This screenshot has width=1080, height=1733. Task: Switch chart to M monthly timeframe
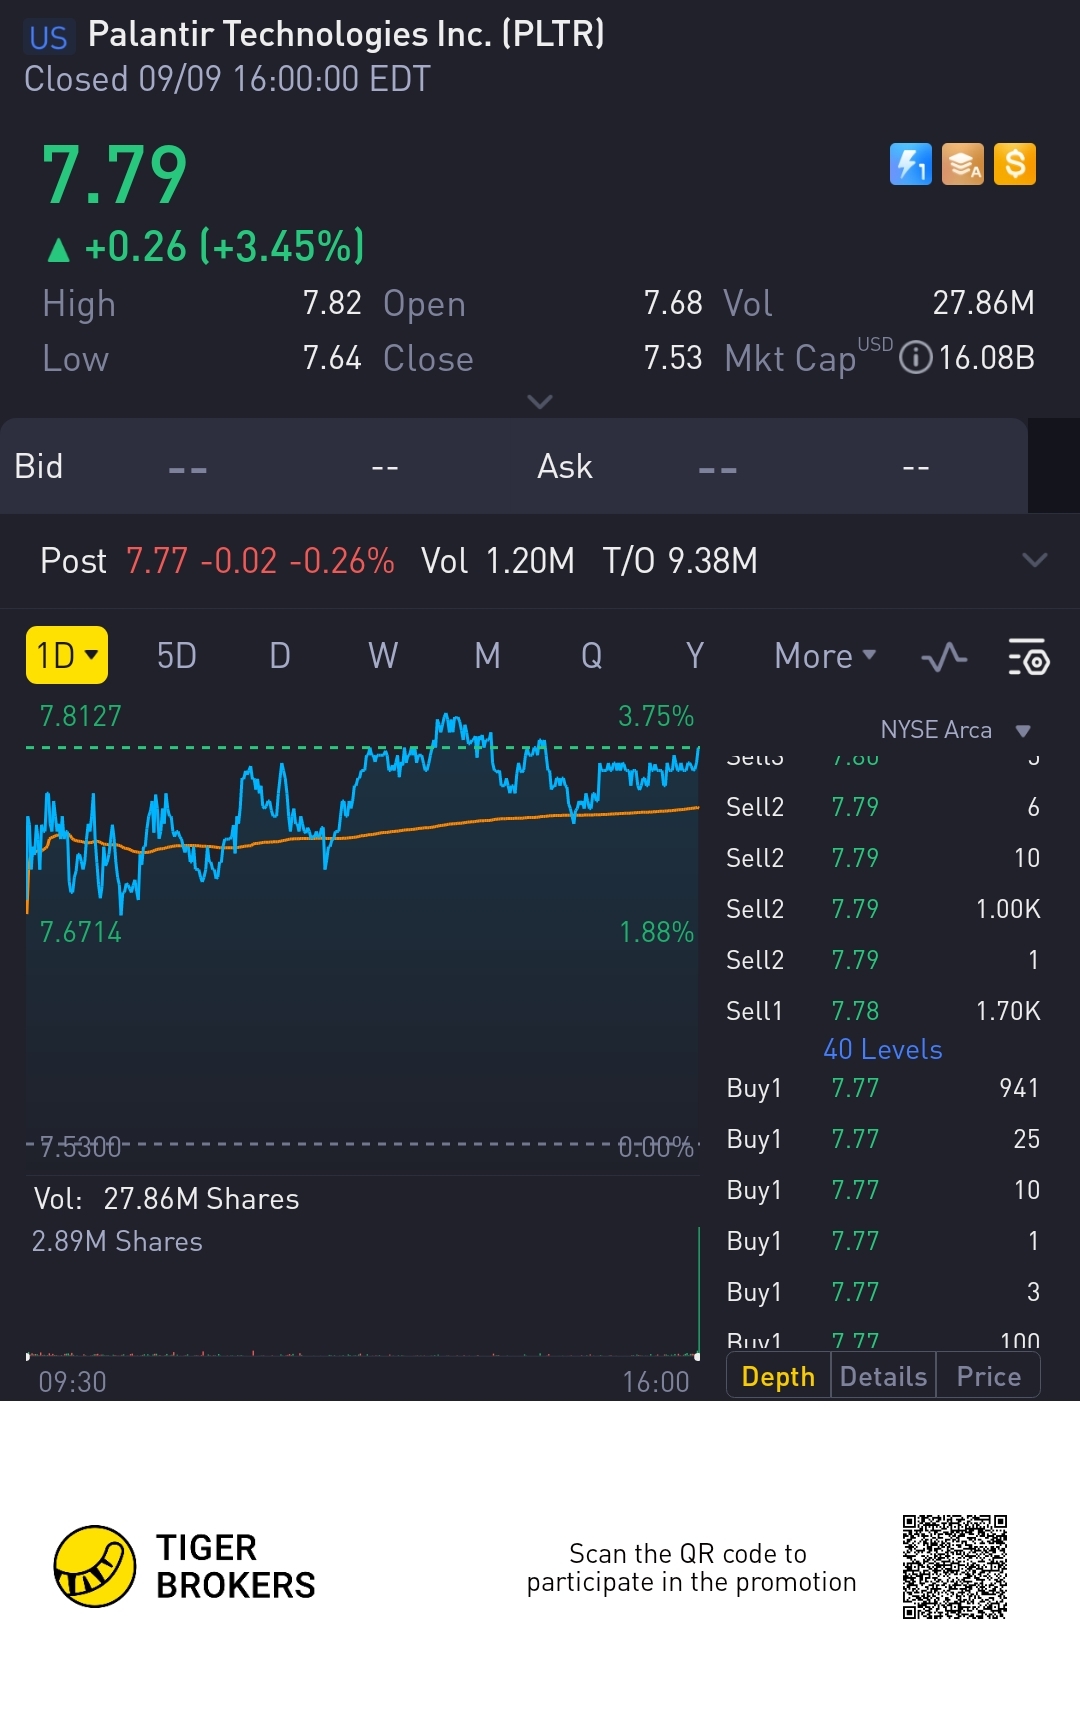pyautogui.click(x=487, y=656)
